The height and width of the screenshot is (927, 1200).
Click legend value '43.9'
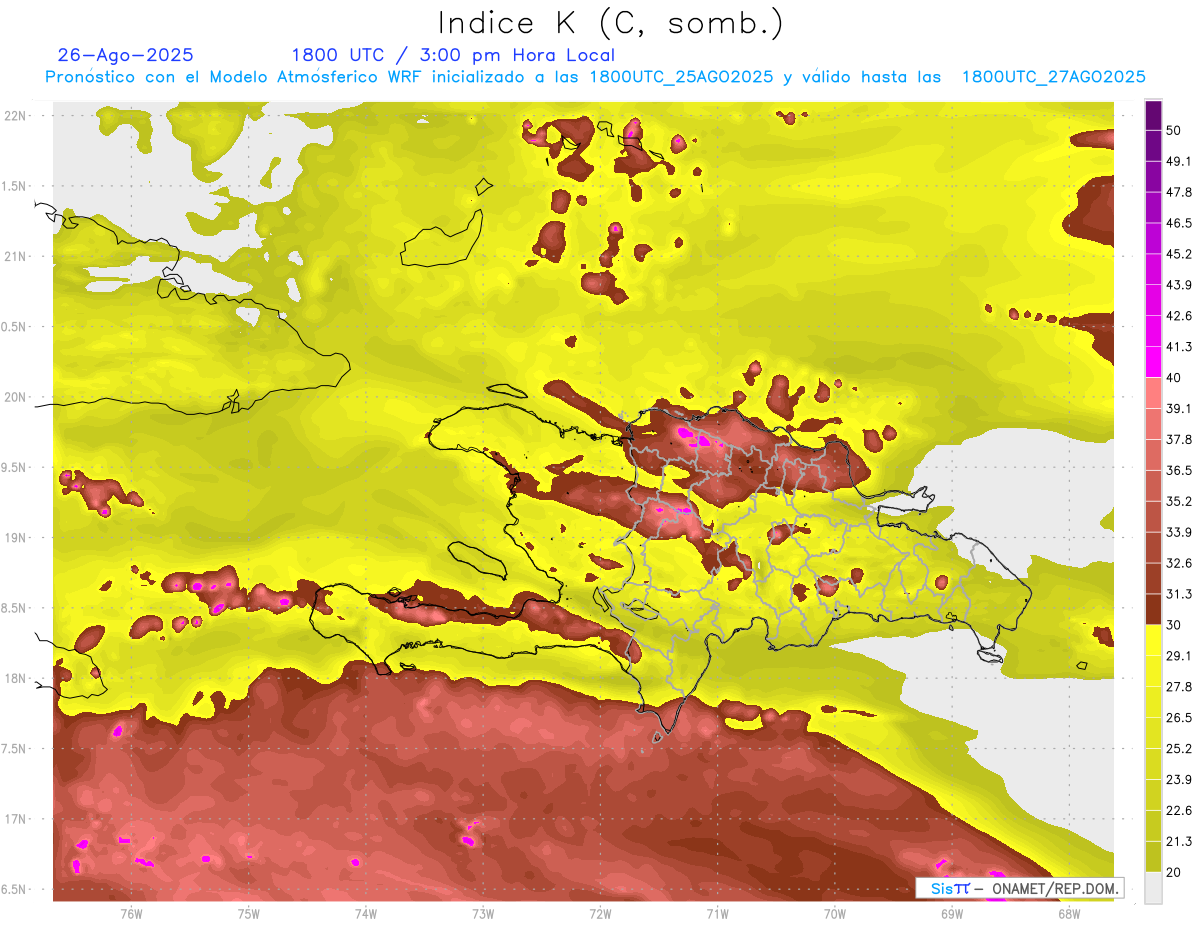coord(1178,285)
